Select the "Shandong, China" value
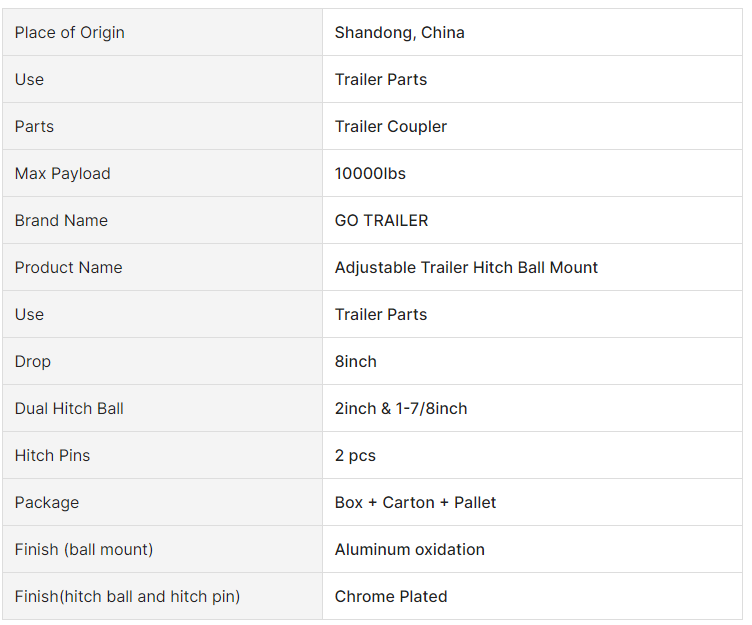 pyautogui.click(x=399, y=32)
